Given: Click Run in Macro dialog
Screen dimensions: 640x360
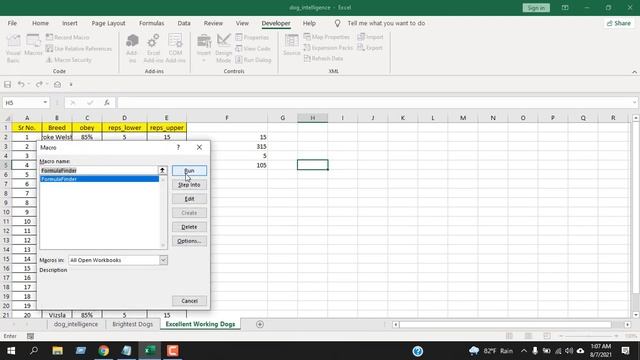Looking at the screenshot, I should (x=189, y=171).
